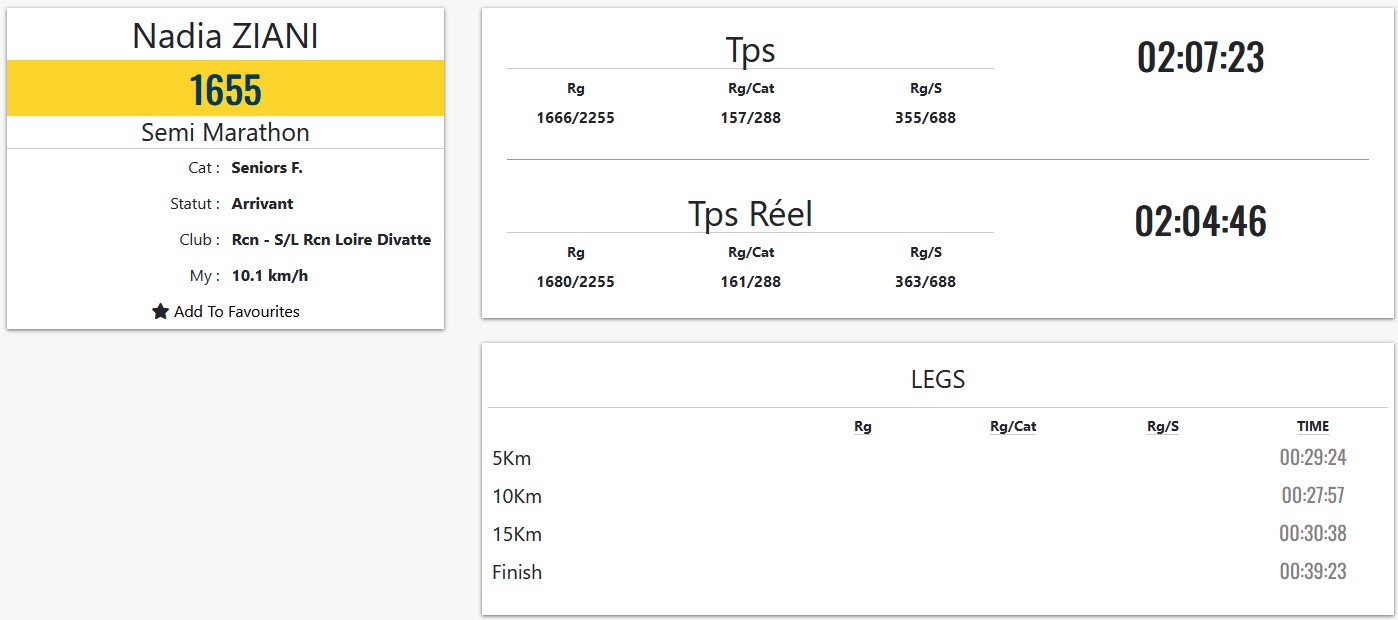Click the TIME column header in LEGS
This screenshot has height=620, width=1398.
point(1312,427)
